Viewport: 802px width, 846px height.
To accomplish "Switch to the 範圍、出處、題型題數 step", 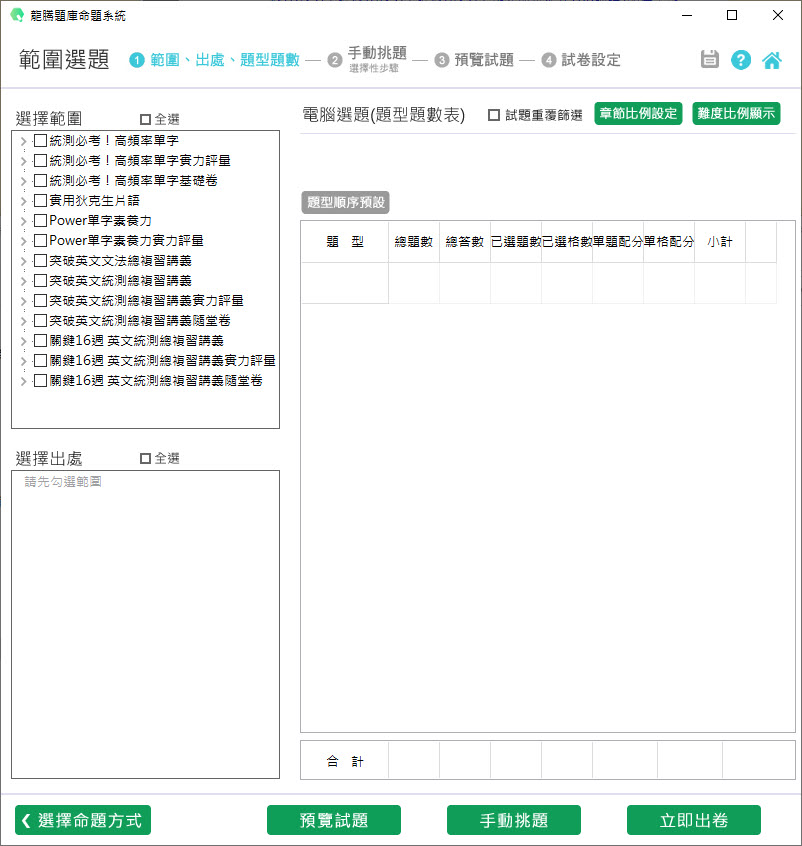I will [x=224, y=60].
